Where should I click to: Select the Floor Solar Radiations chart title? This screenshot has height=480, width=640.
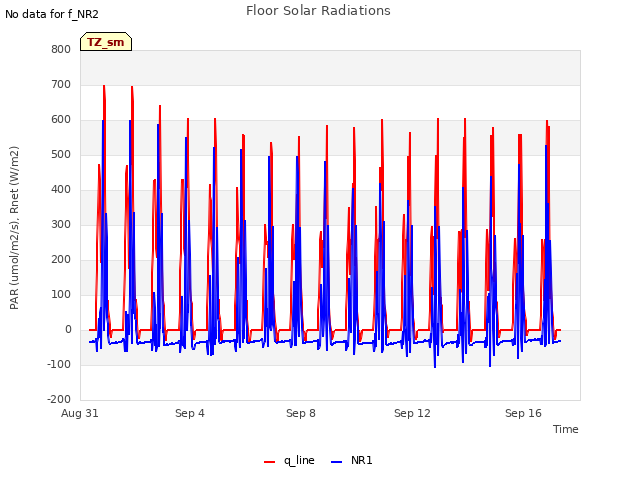[x=318, y=11]
